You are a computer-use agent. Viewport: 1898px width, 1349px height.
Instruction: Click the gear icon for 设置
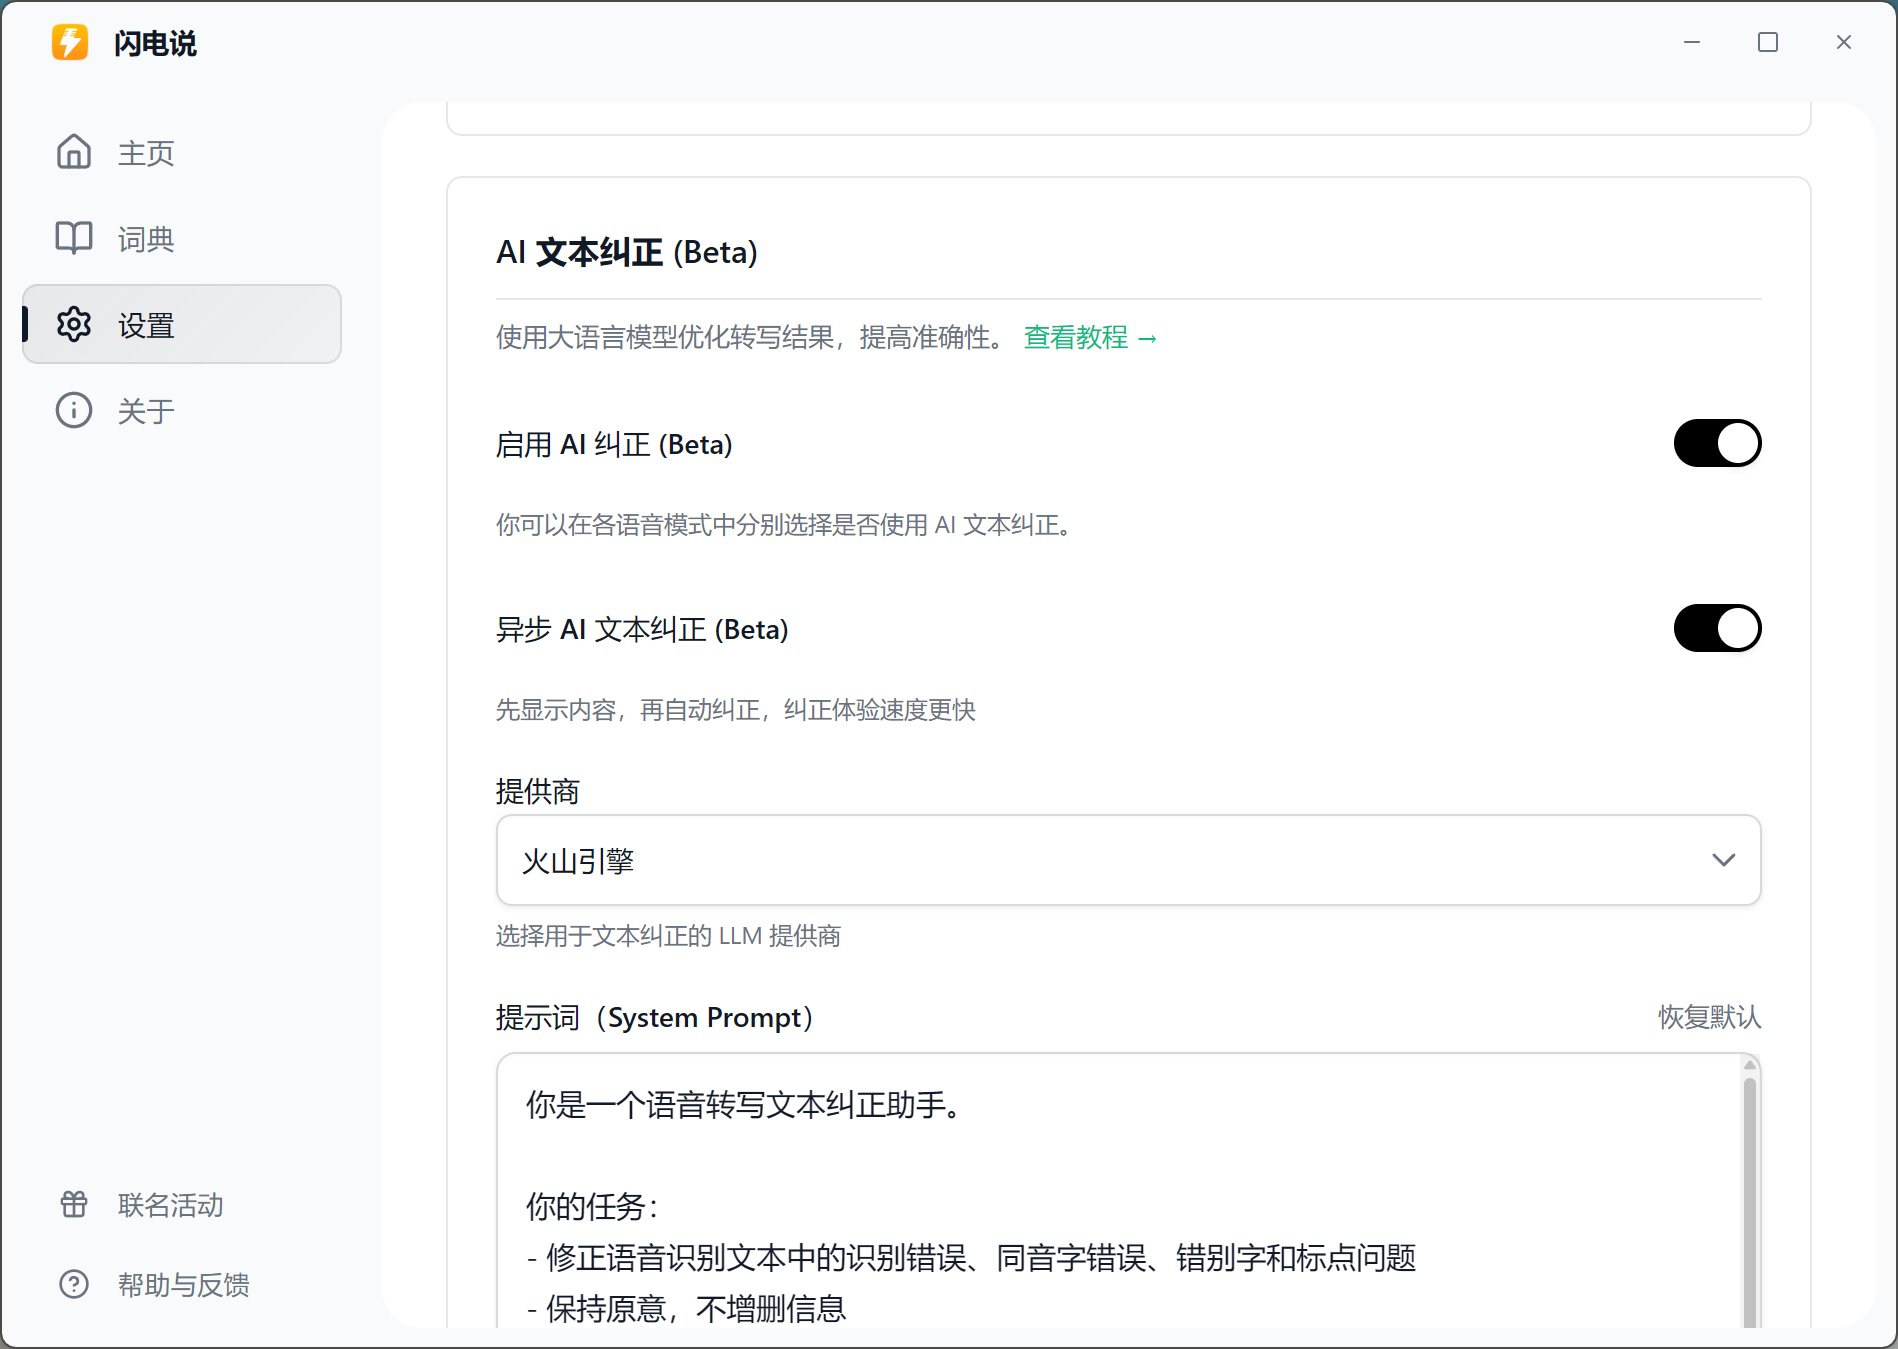click(74, 325)
